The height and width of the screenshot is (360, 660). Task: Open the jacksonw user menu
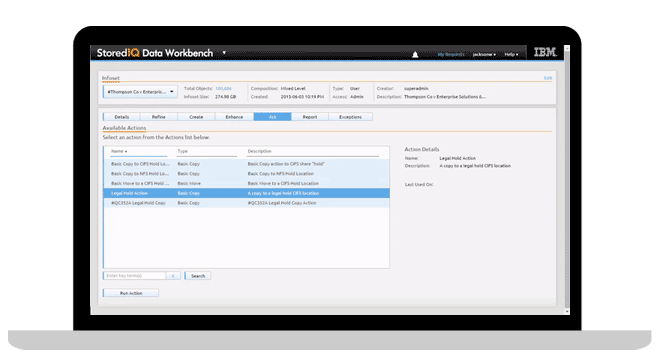pos(484,54)
